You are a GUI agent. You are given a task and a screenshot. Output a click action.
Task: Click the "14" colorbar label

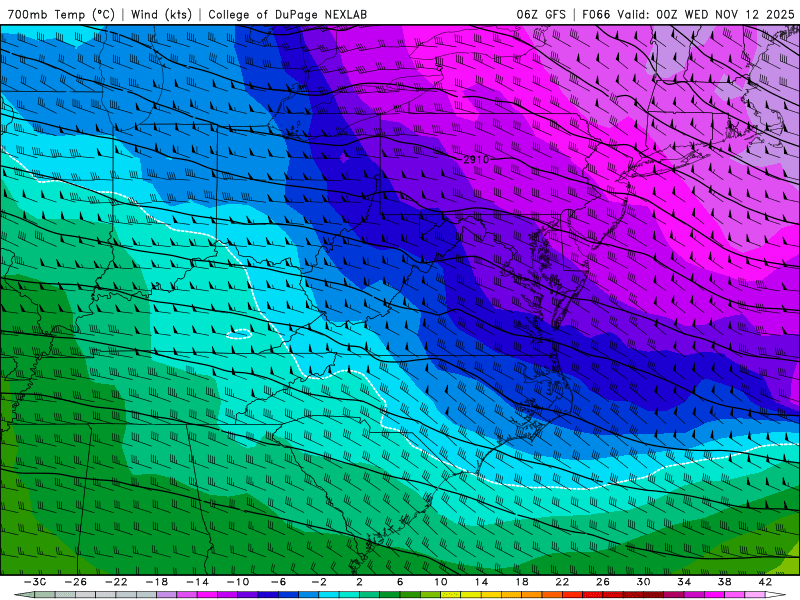pyautogui.click(x=481, y=582)
